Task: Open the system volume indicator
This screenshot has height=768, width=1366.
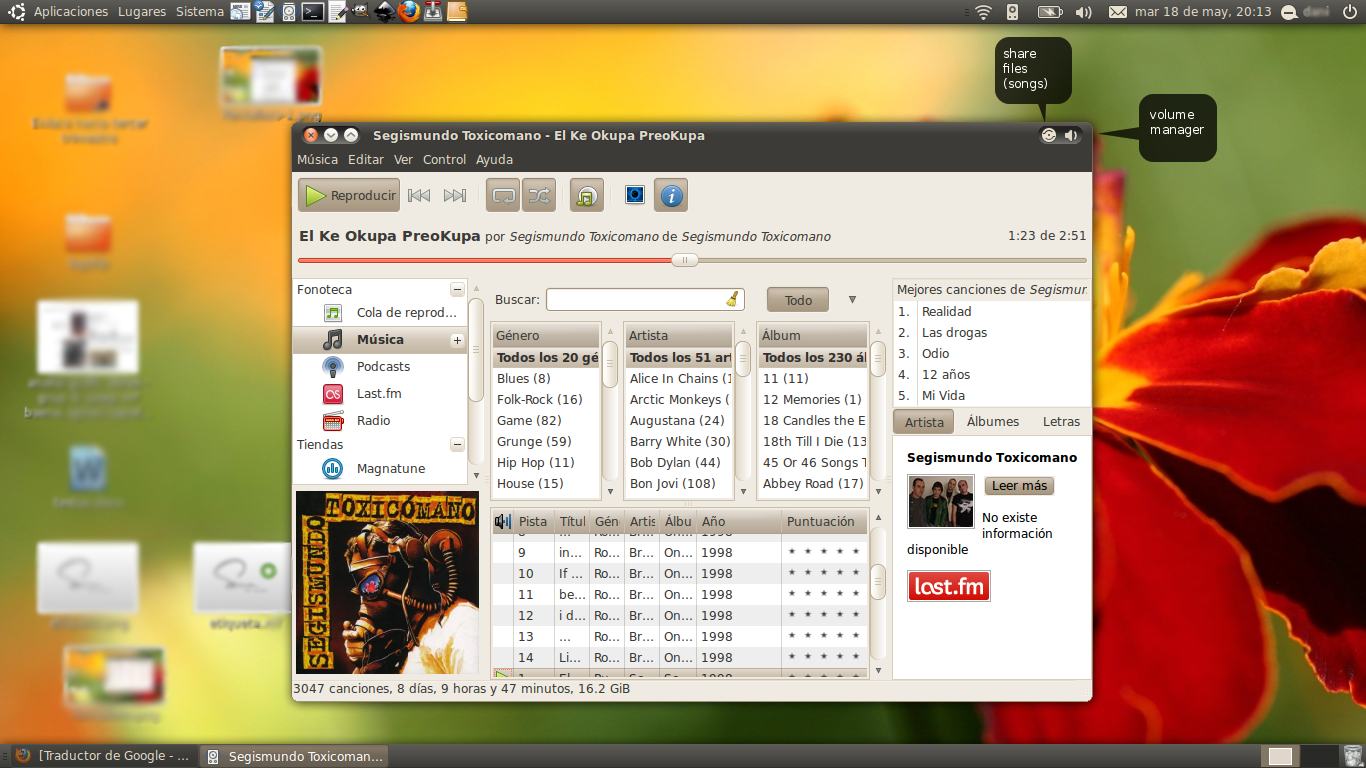Action: click(x=1083, y=12)
